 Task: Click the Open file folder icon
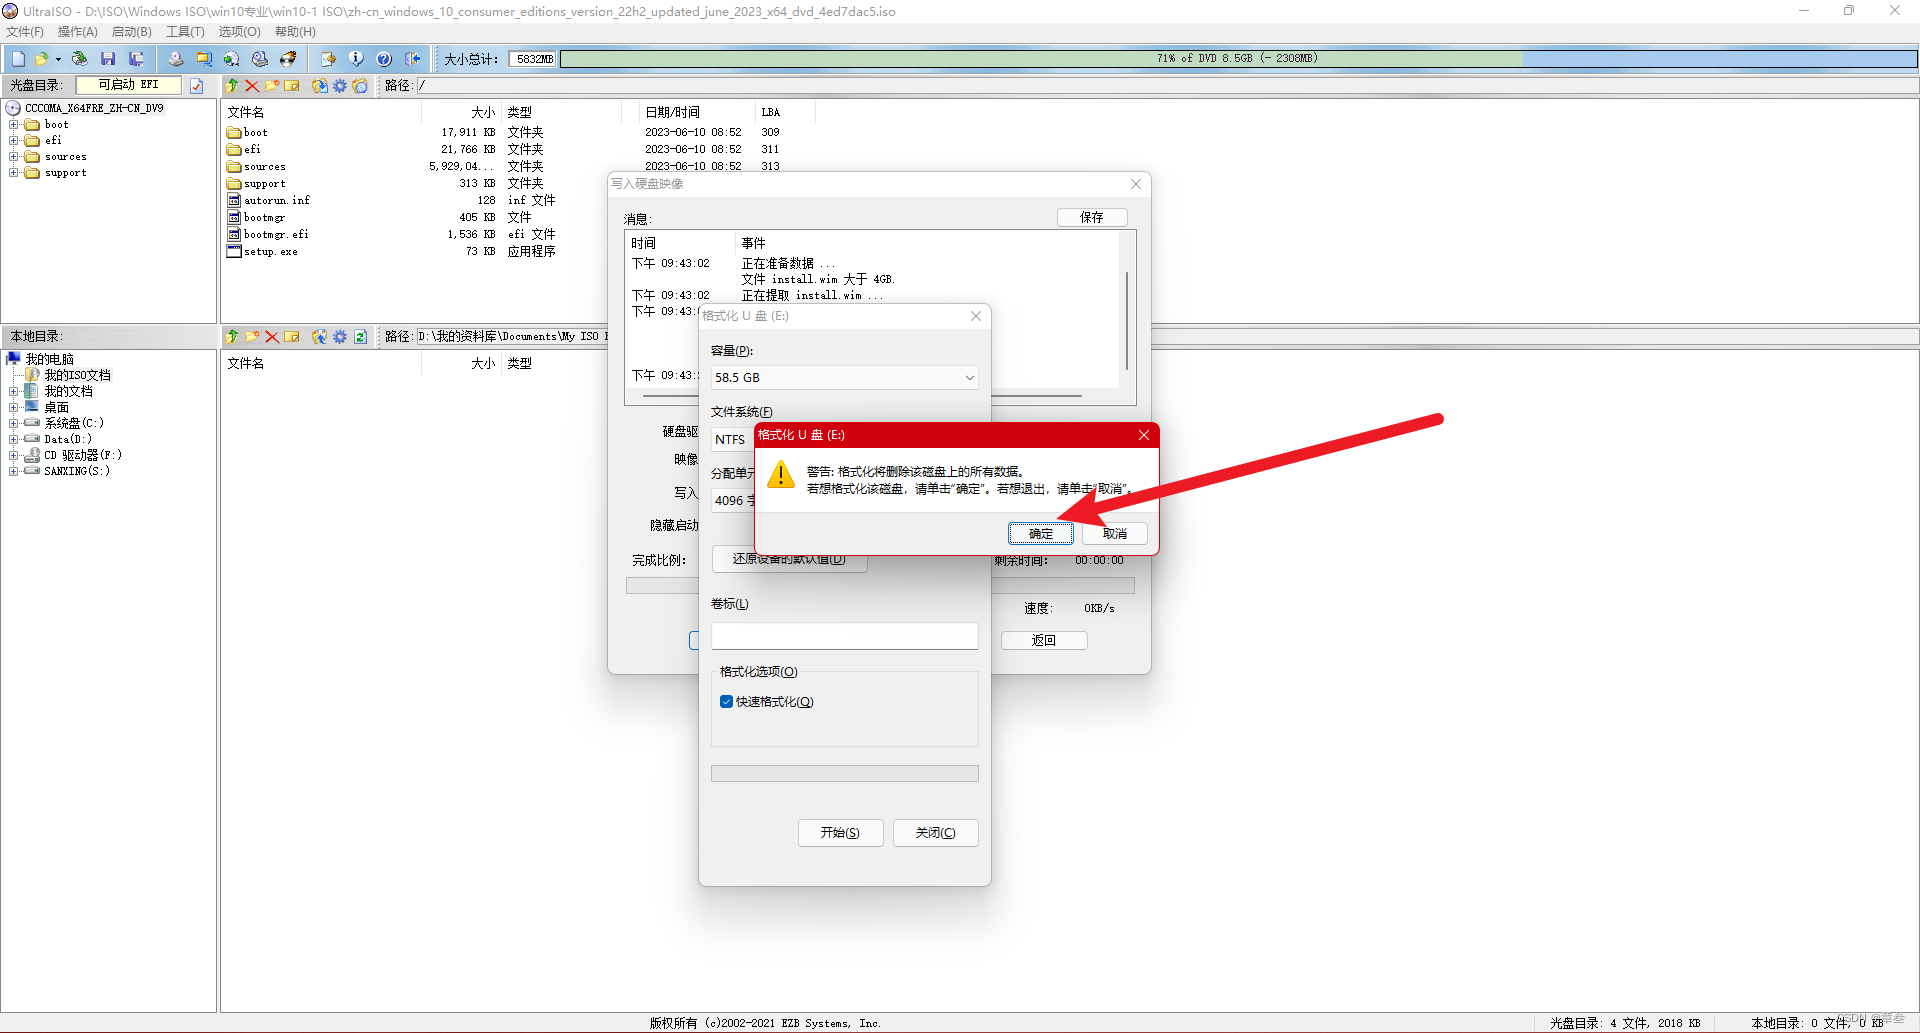(x=41, y=59)
